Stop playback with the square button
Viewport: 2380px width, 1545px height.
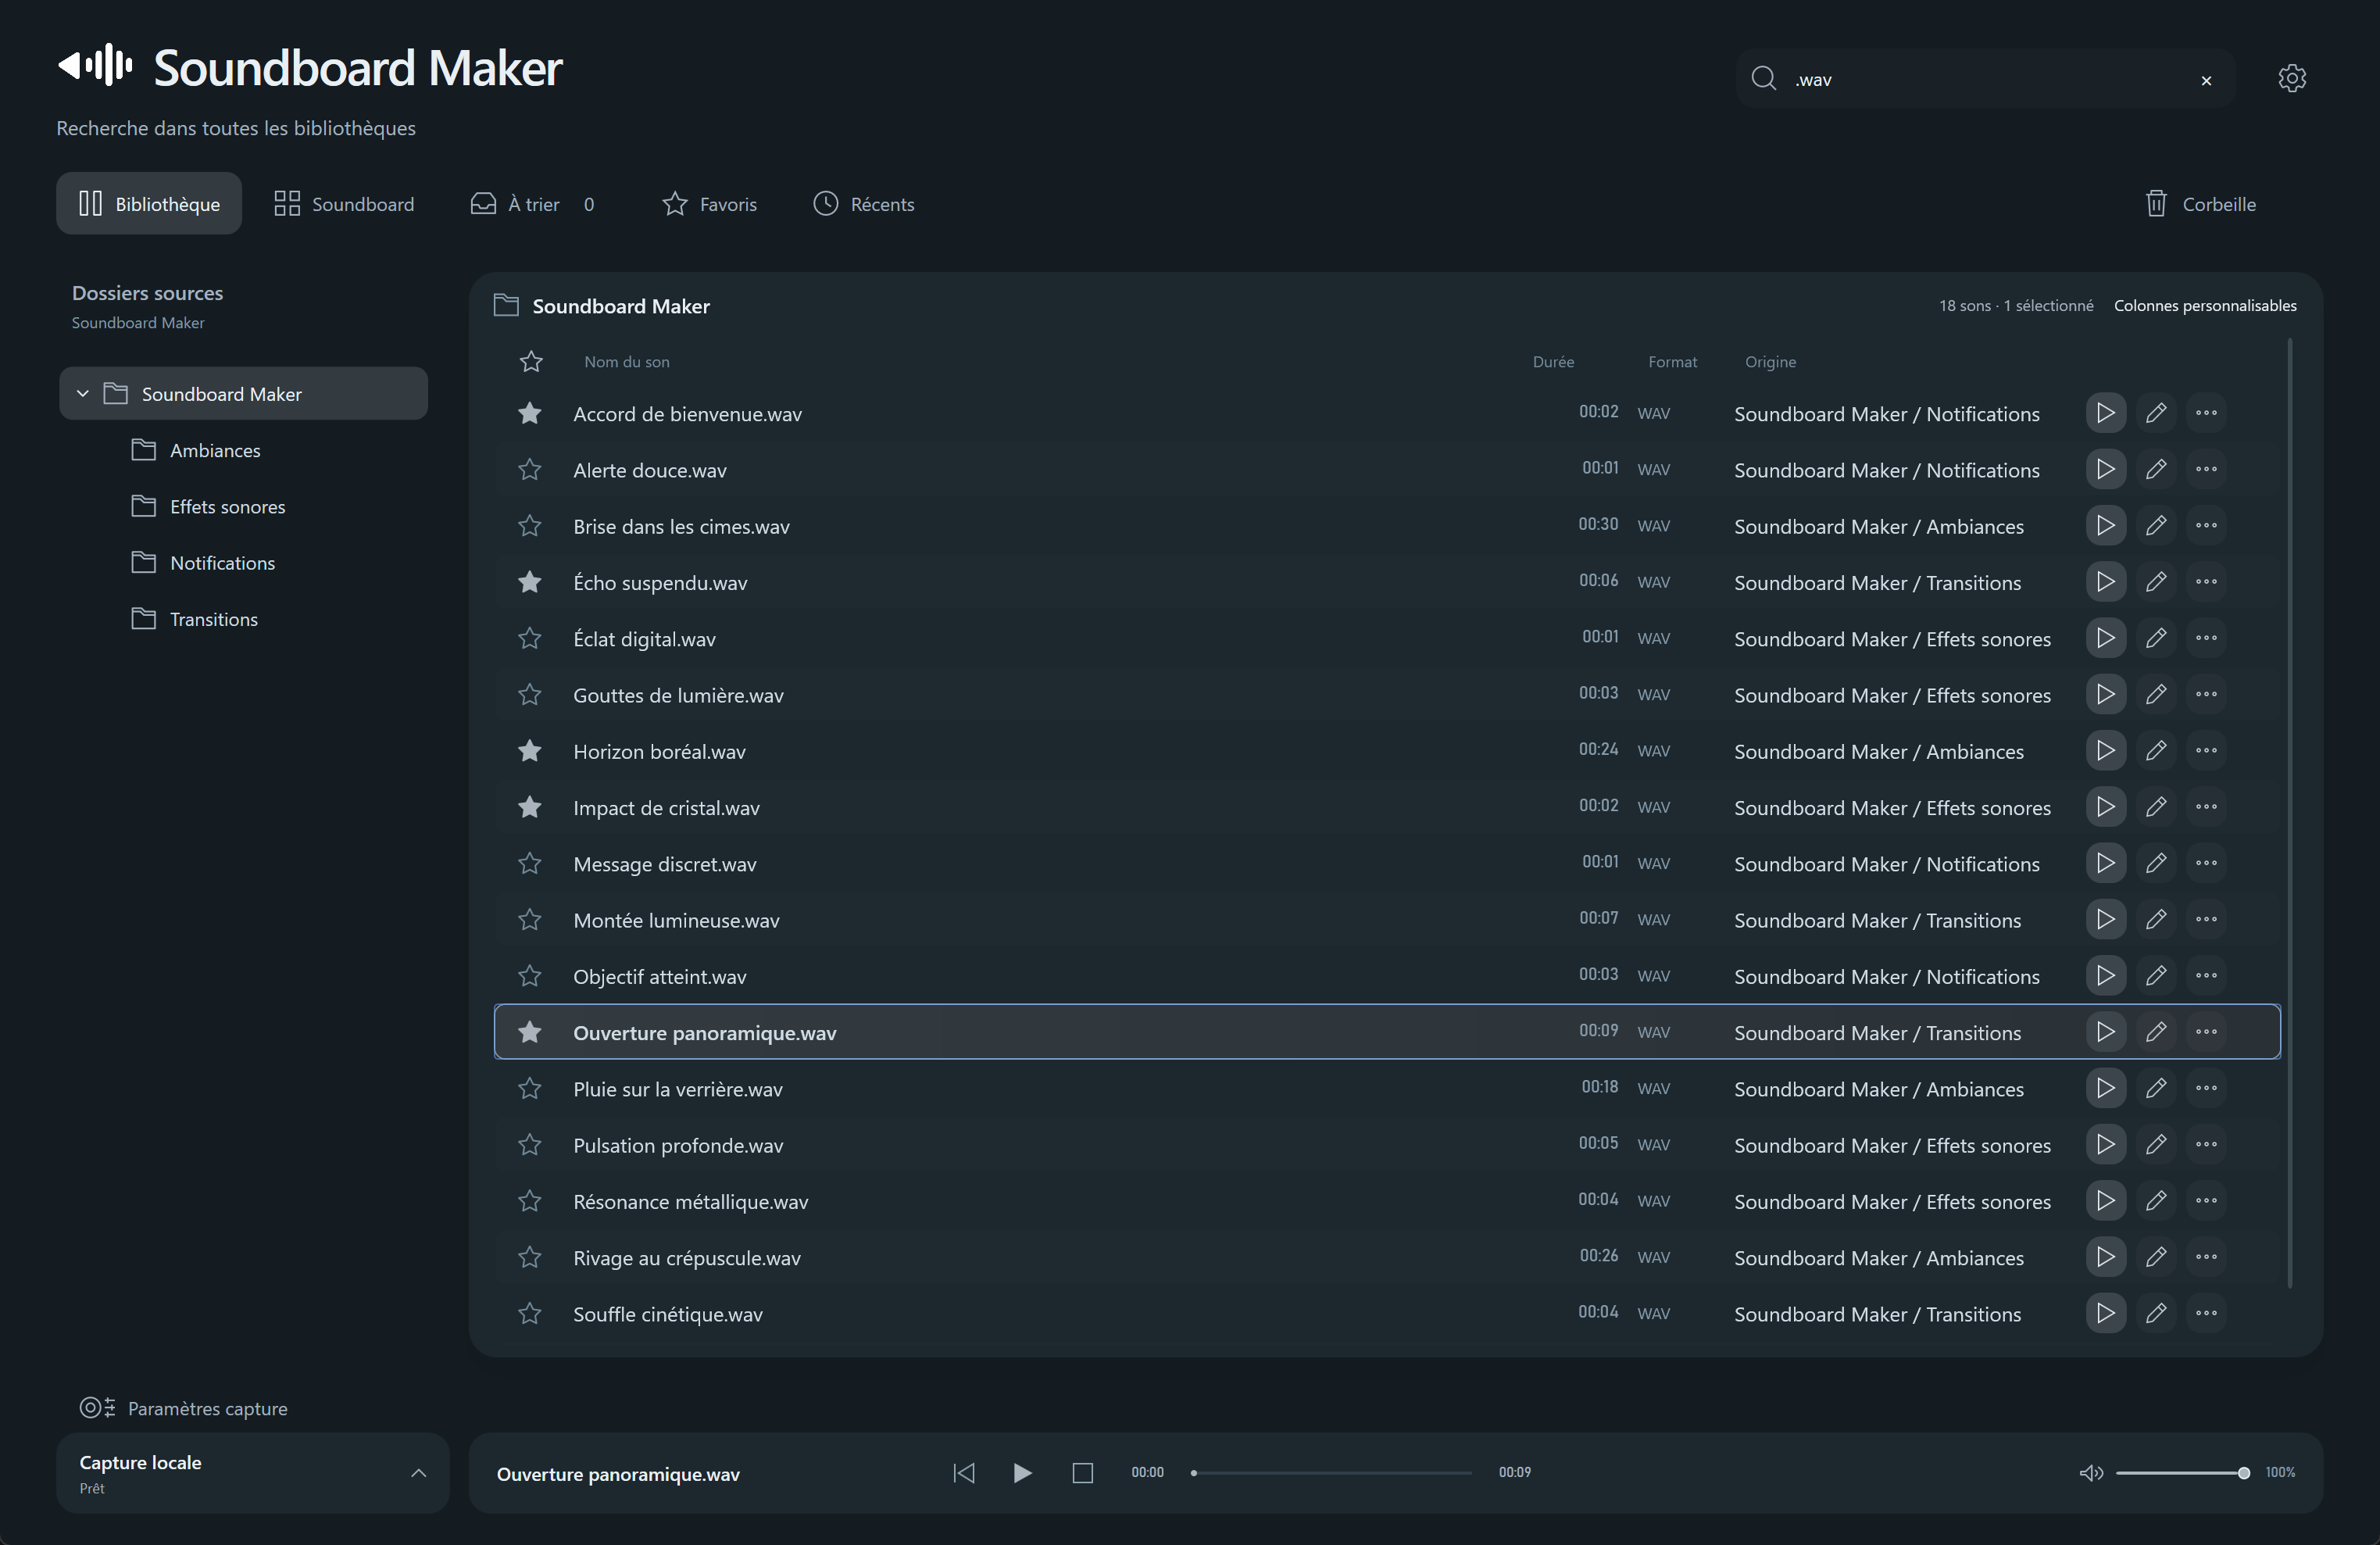[1082, 1472]
